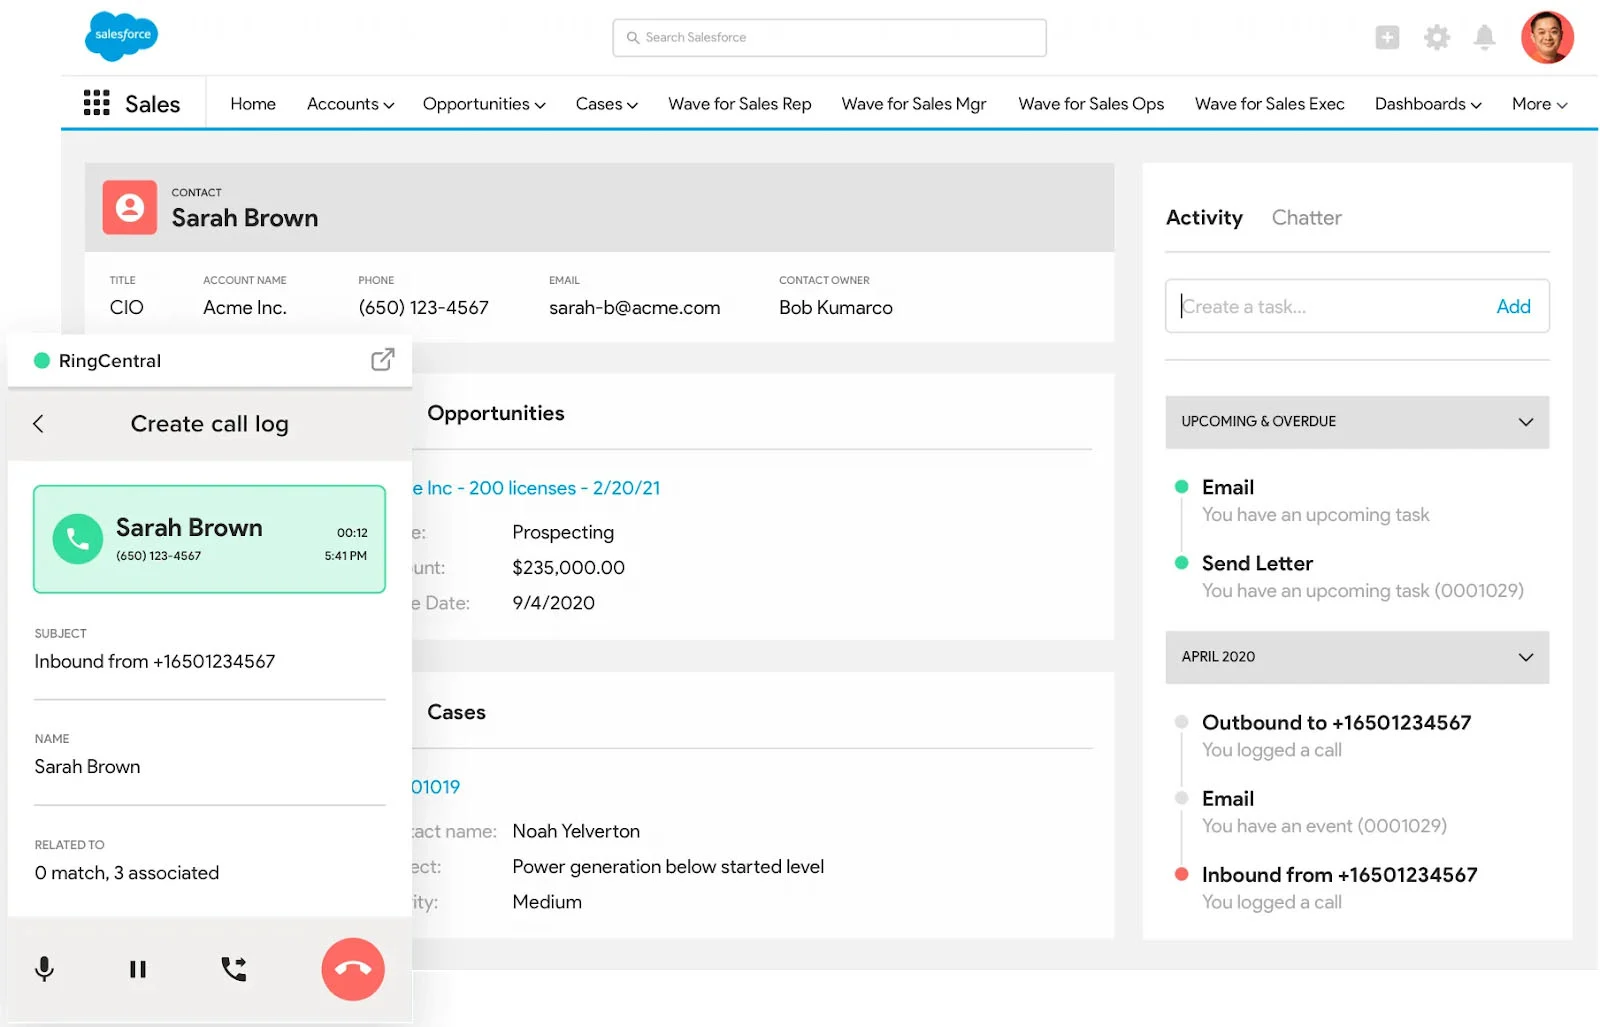Click the Name field Sarah Brown in call log
1600x1027 pixels.
point(209,767)
